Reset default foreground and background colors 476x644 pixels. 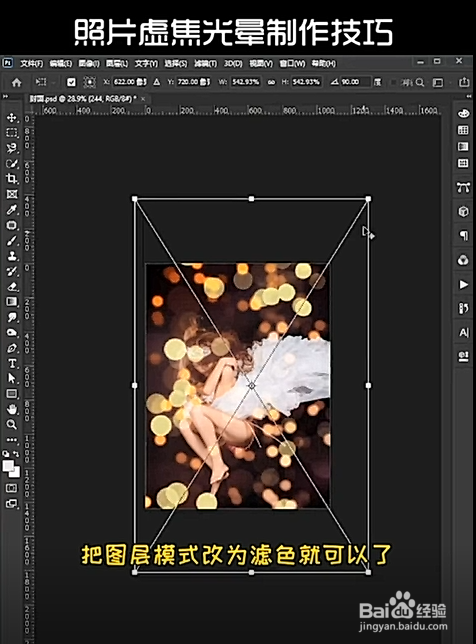point(6,453)
